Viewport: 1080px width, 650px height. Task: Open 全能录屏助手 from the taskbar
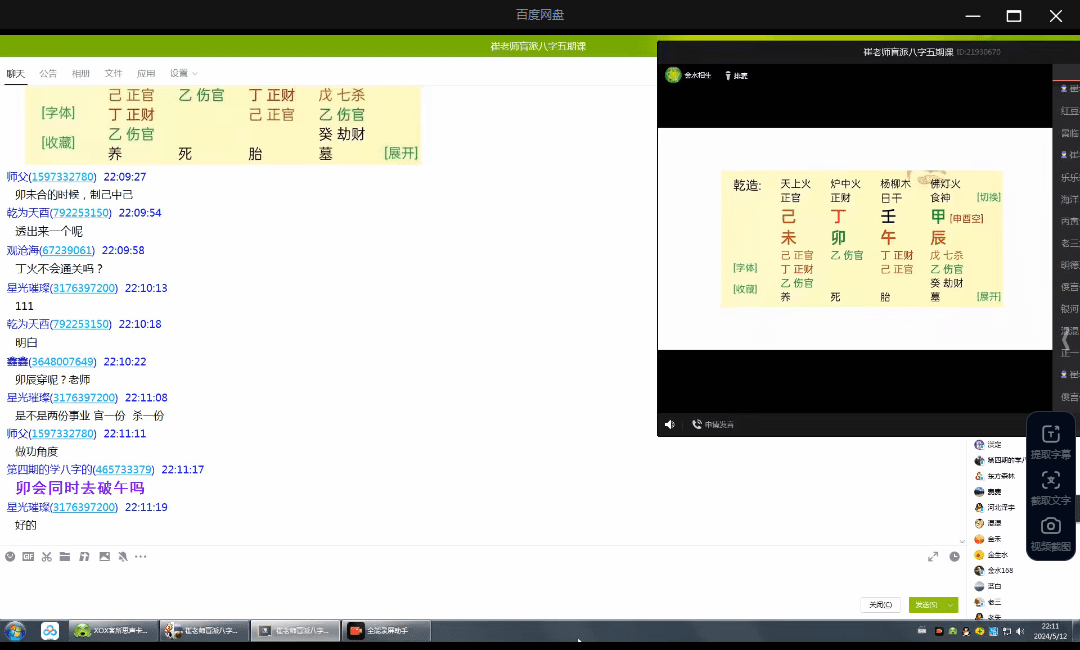point(386,631)
